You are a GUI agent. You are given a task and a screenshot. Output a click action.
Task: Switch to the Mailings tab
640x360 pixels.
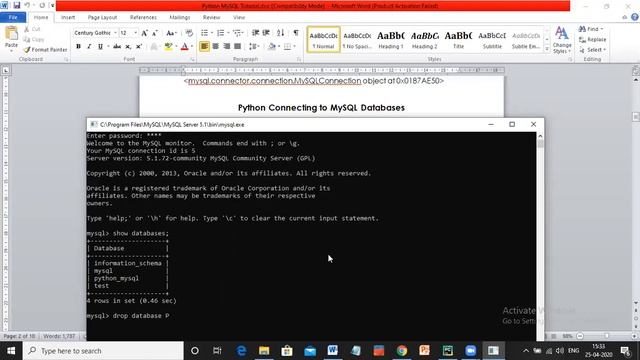180,17
